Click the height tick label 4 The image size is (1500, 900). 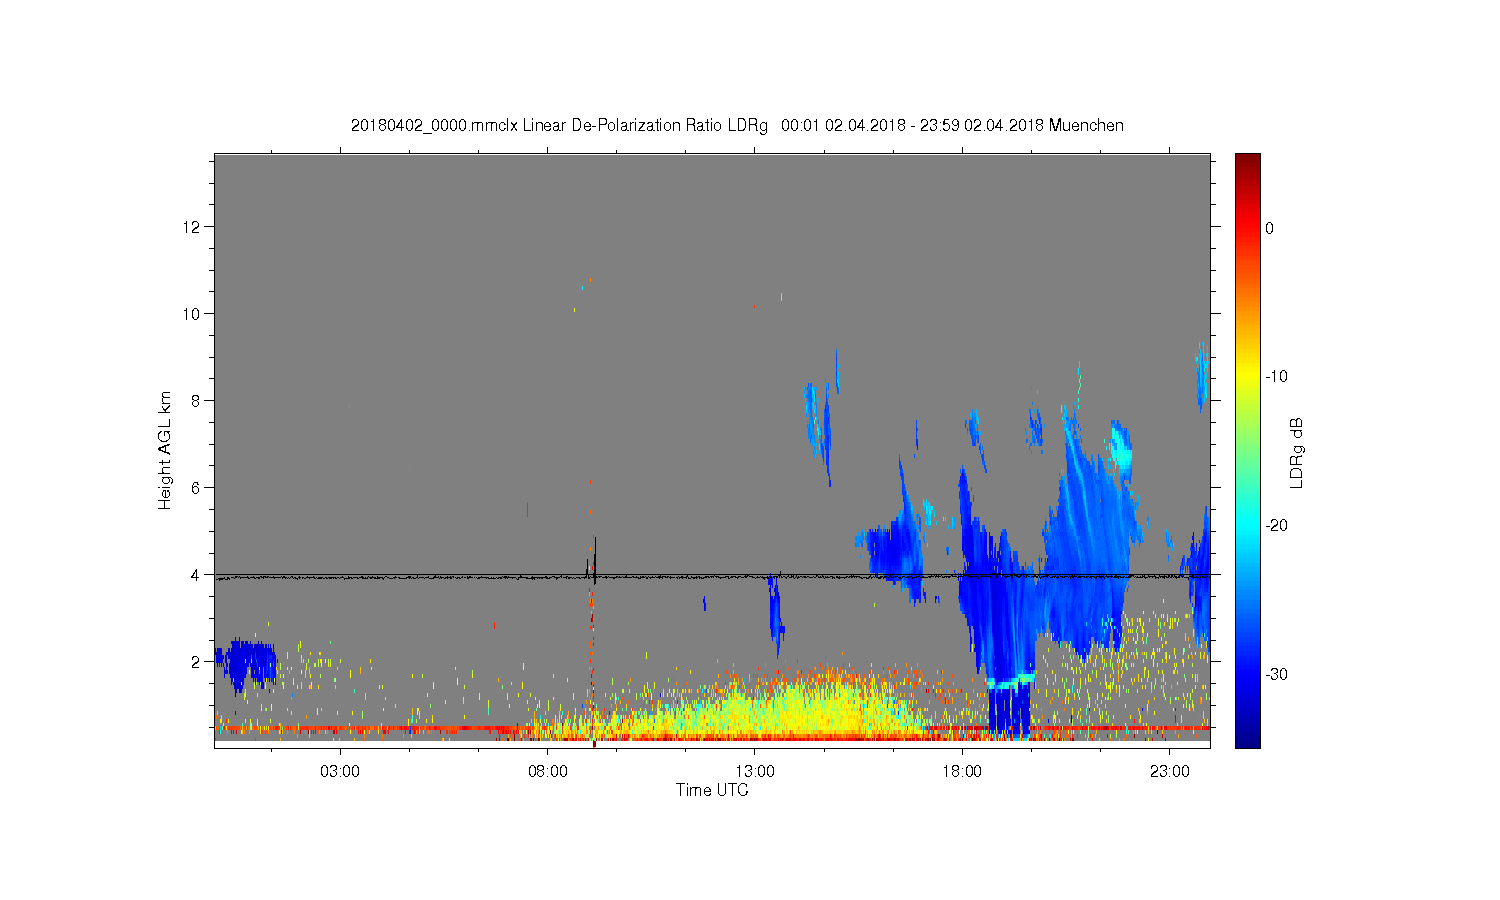[x=195, y=575]
